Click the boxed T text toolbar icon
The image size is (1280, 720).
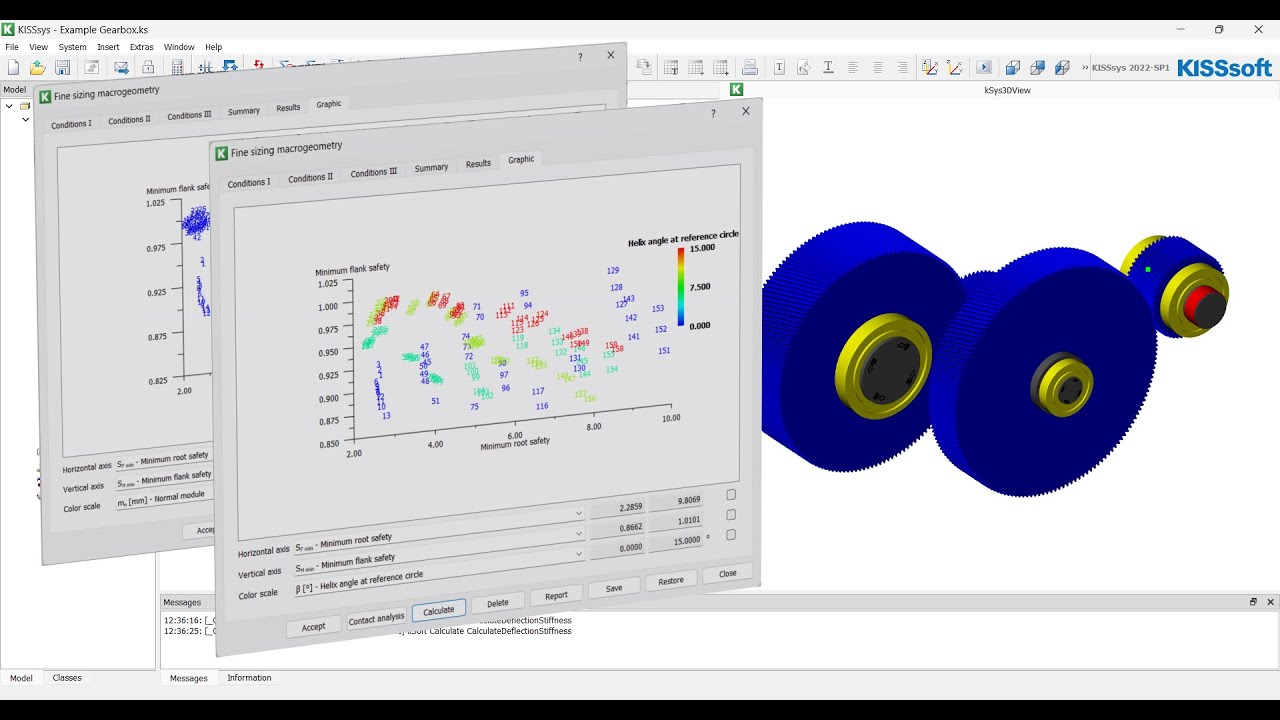pyautogui.click(x=779, y=68)
